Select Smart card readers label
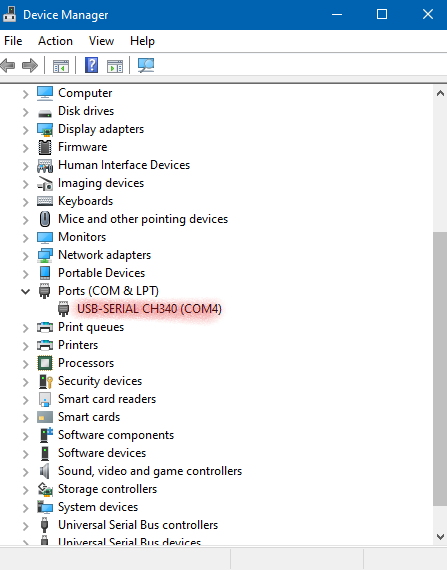This screenshot has width=447, height=570. coord(107,399)
